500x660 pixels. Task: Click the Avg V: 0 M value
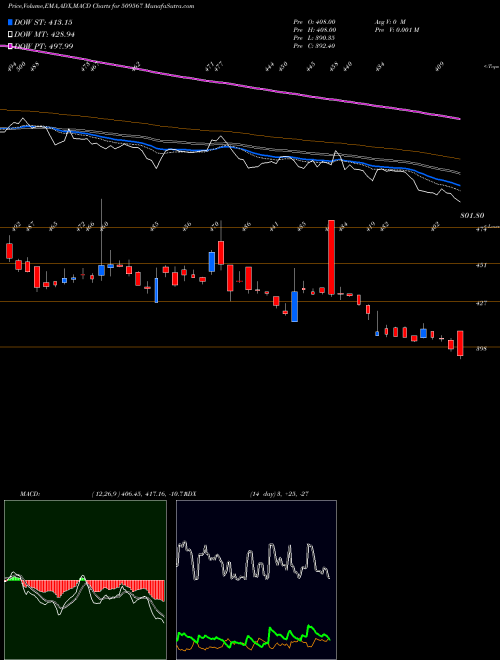pyautogui.click(x=389, y=22)
